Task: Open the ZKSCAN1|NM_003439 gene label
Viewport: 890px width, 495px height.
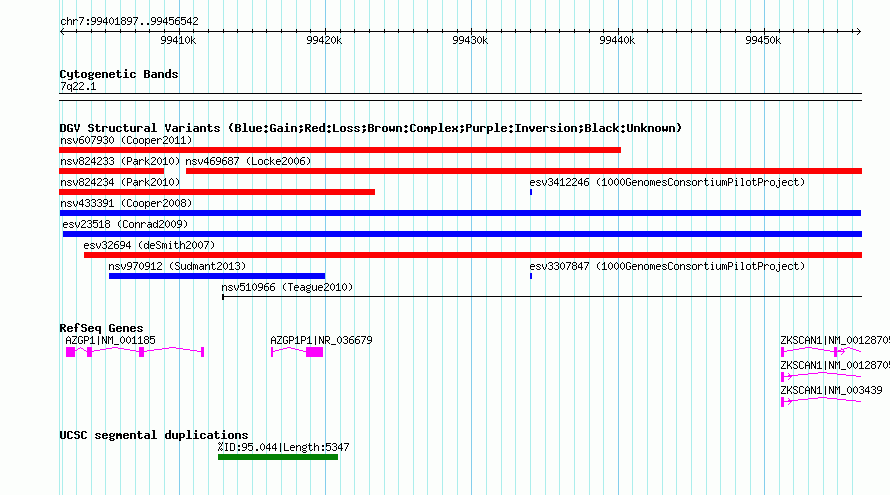Action: 832,390
